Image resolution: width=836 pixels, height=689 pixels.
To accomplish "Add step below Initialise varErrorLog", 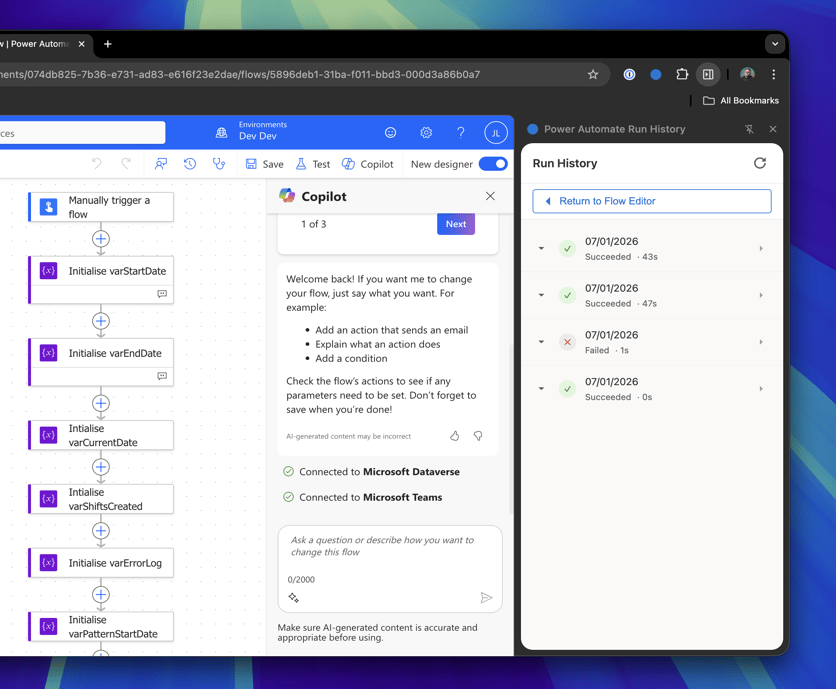I will pyautogui.click(x=101, y=594).
